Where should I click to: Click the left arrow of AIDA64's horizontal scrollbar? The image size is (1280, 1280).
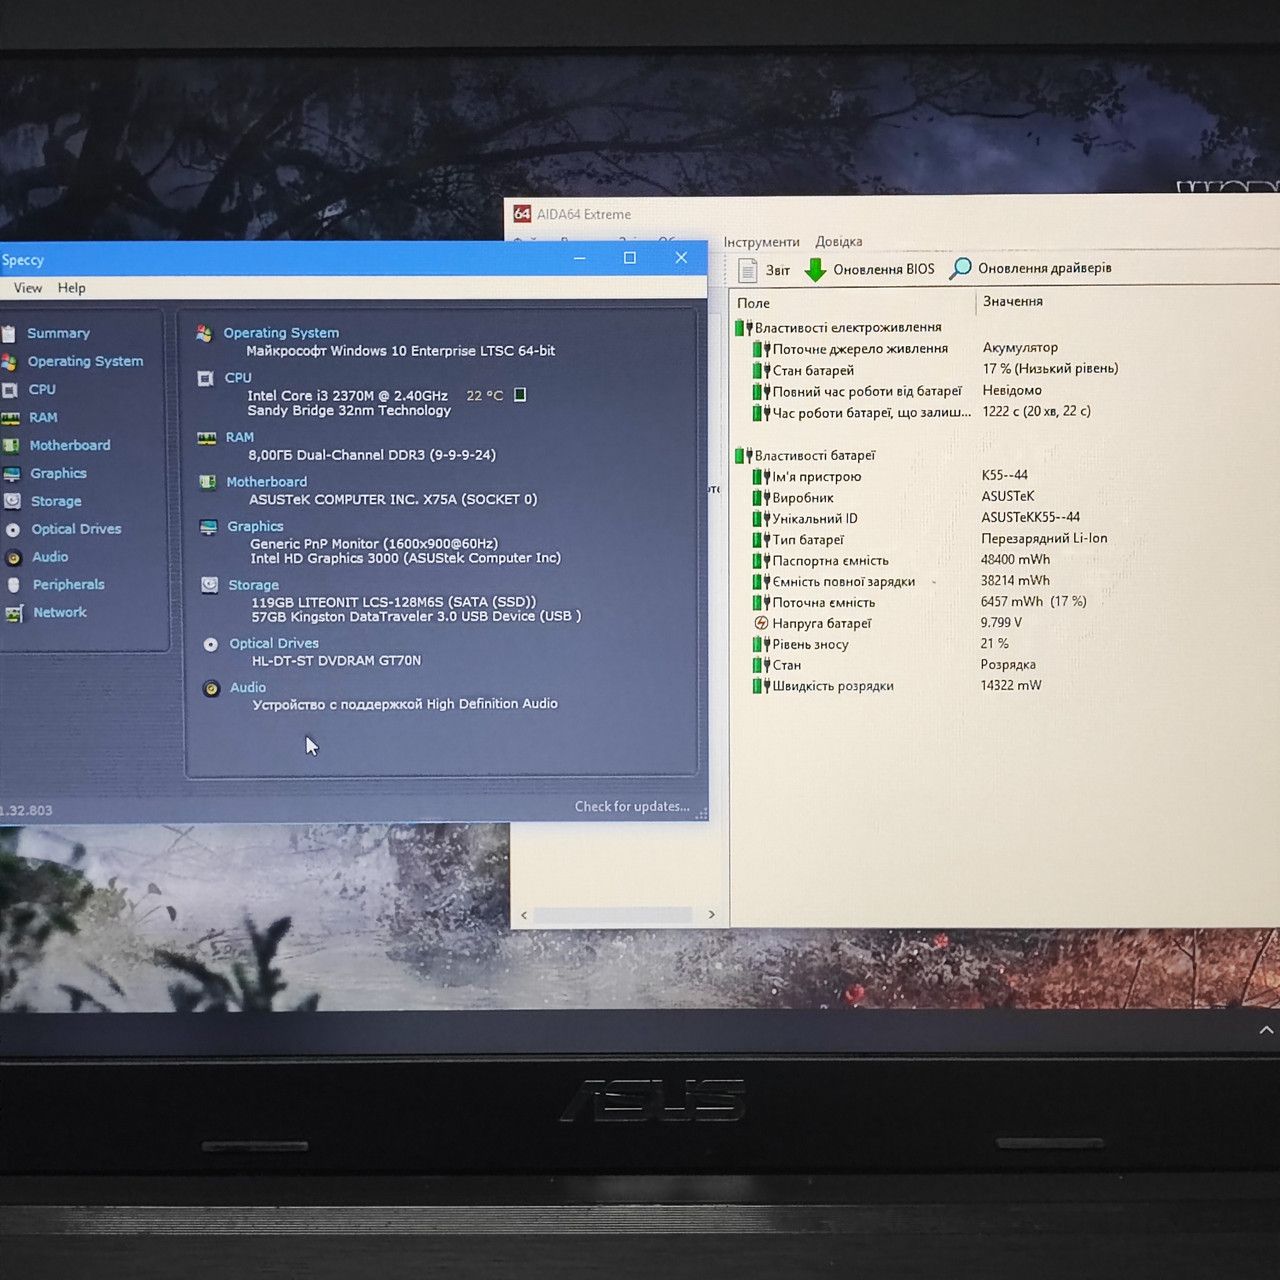tap(524, 915)
